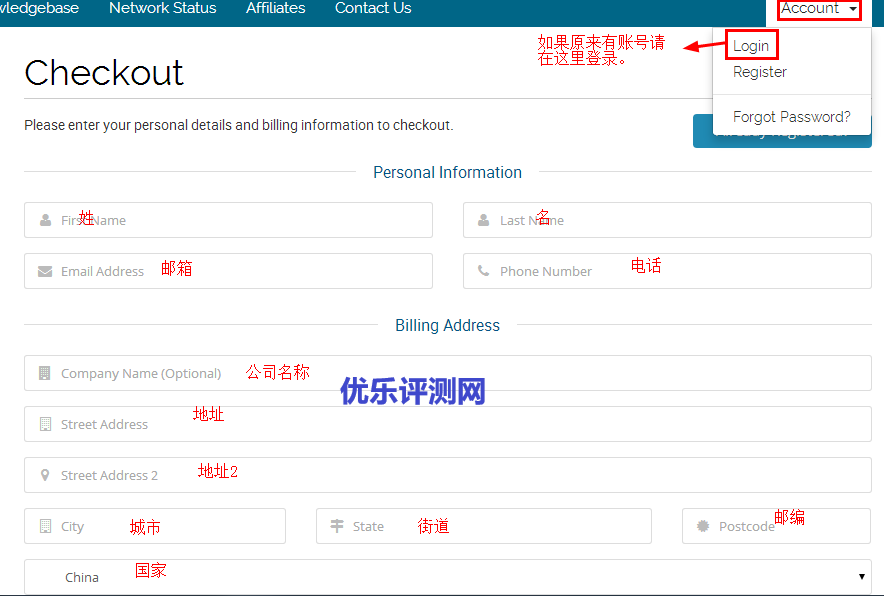The height and width of the screenshot is (596, 884).
Task: Focus the State input field
Action: click(484, 526)
